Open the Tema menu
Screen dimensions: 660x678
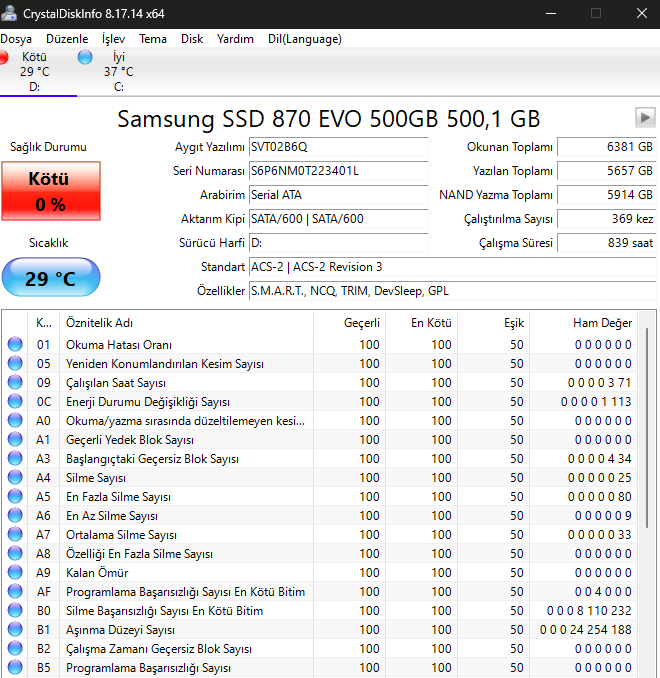[x=153, y=39]
